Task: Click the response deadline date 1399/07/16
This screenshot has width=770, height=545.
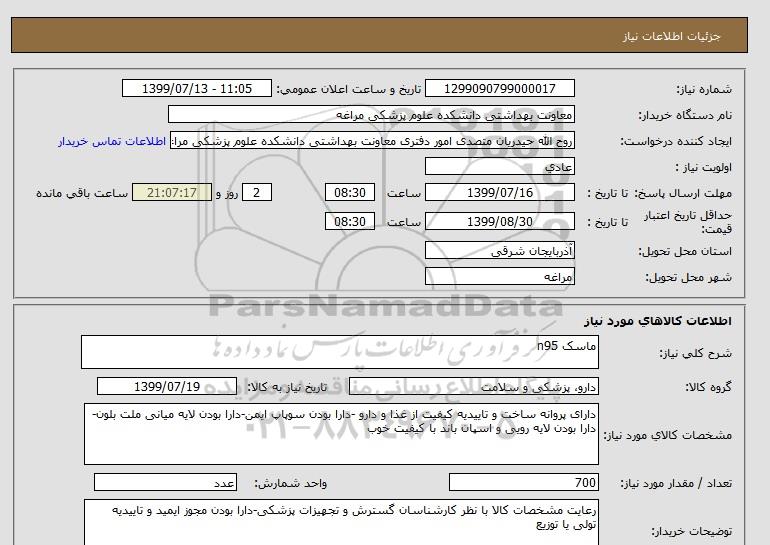Action: 499,192
